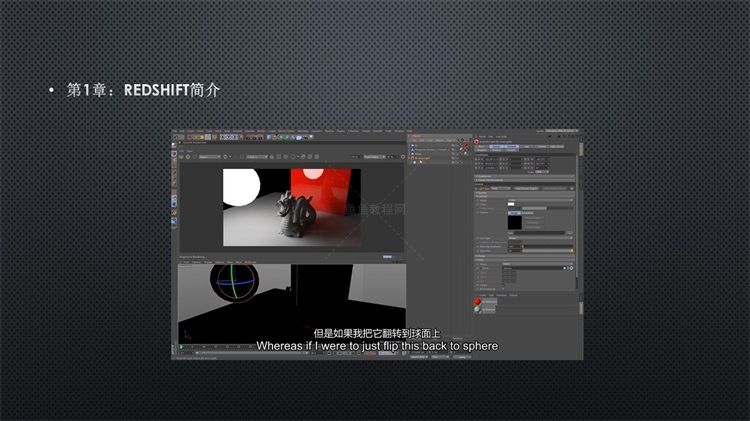Screen dimensions: 750x421
Task: Click the yellow-ended slider in light attributes
Action: [x=548, y=251]
